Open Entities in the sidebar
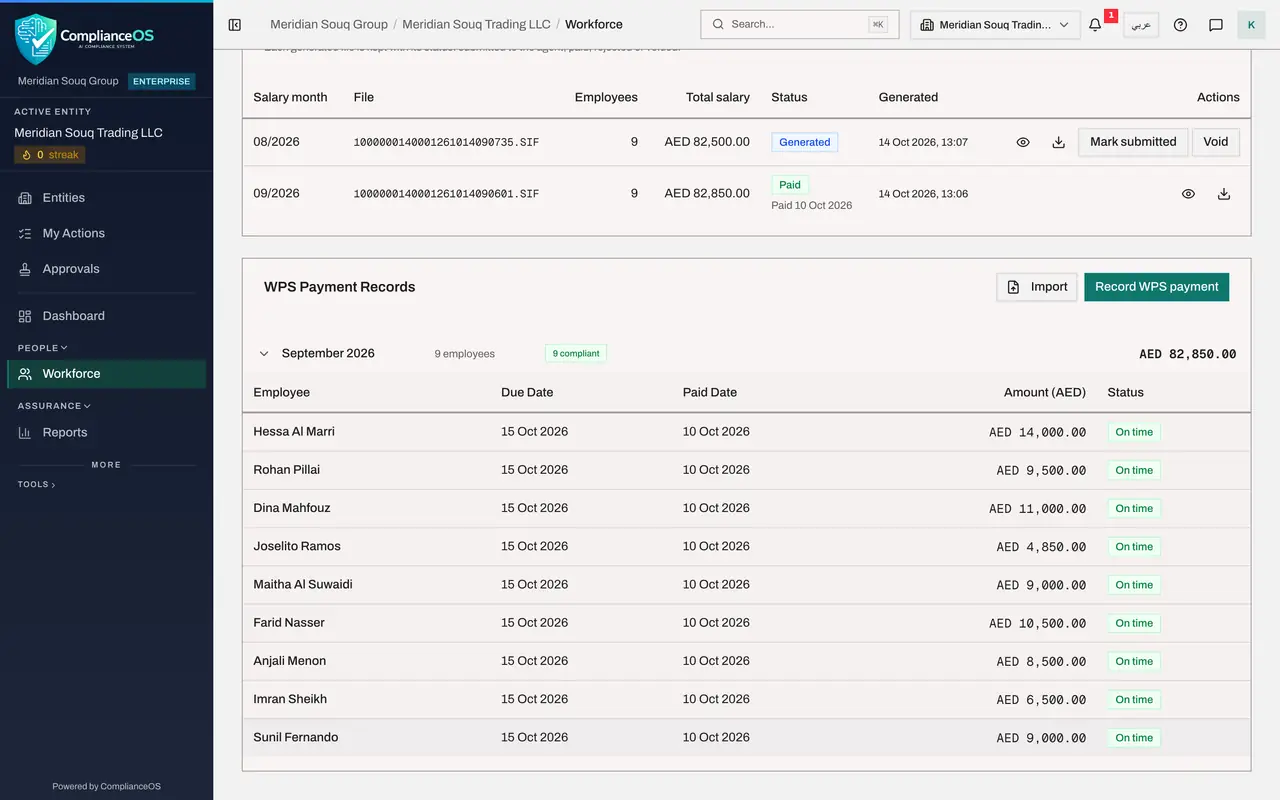 [107, 198]
